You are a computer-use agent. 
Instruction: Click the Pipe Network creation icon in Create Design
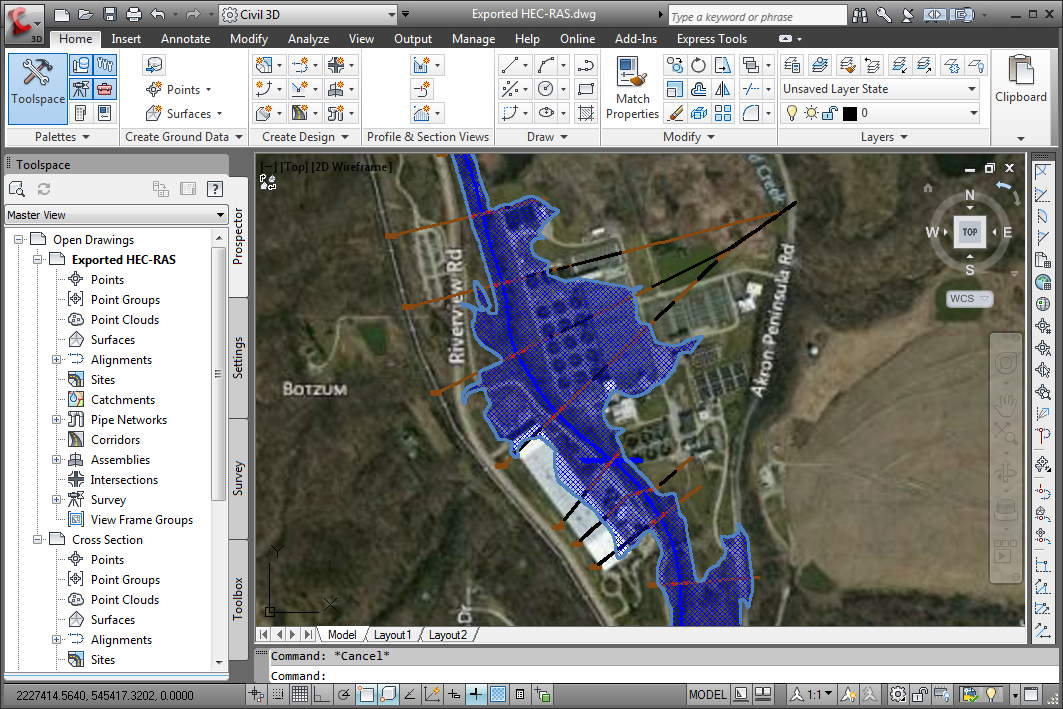(336, 113)
